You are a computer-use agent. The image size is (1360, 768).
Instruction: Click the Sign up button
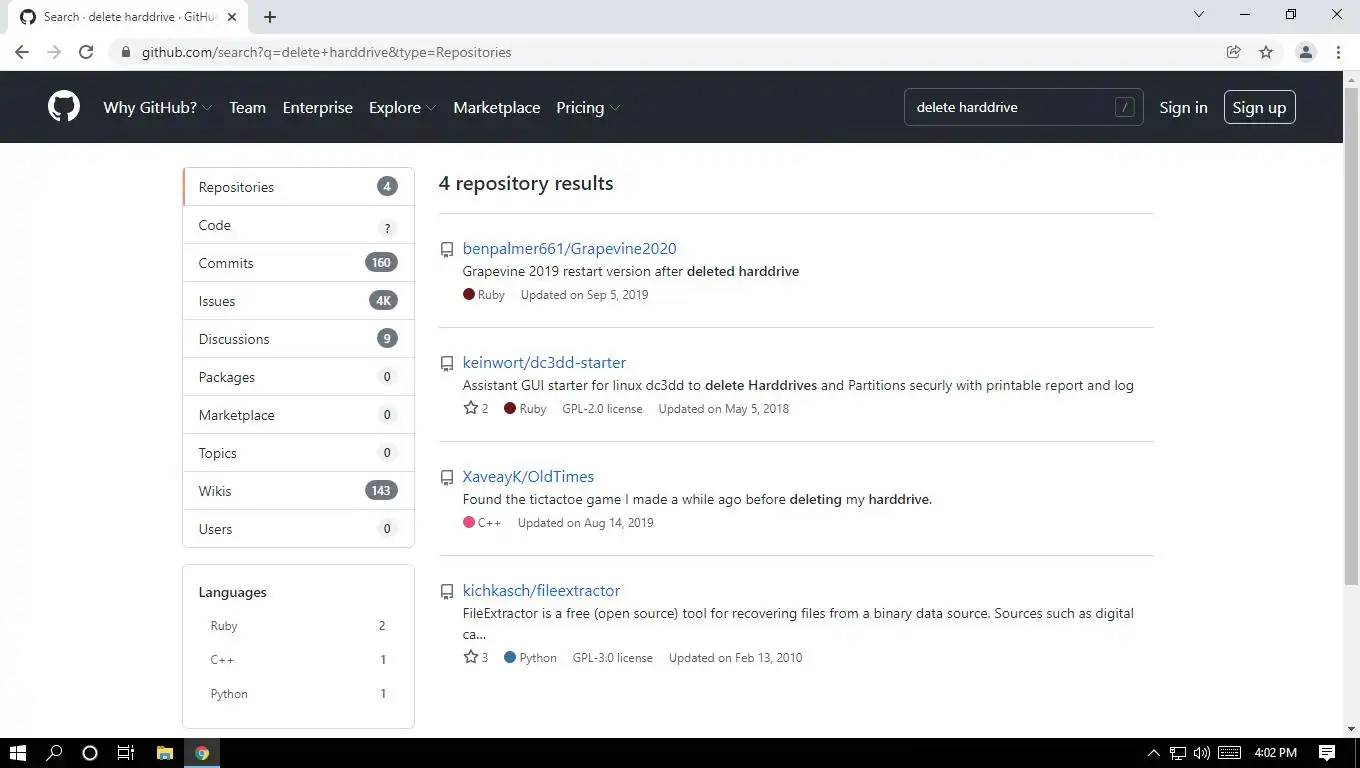[x=1259, y=107]
